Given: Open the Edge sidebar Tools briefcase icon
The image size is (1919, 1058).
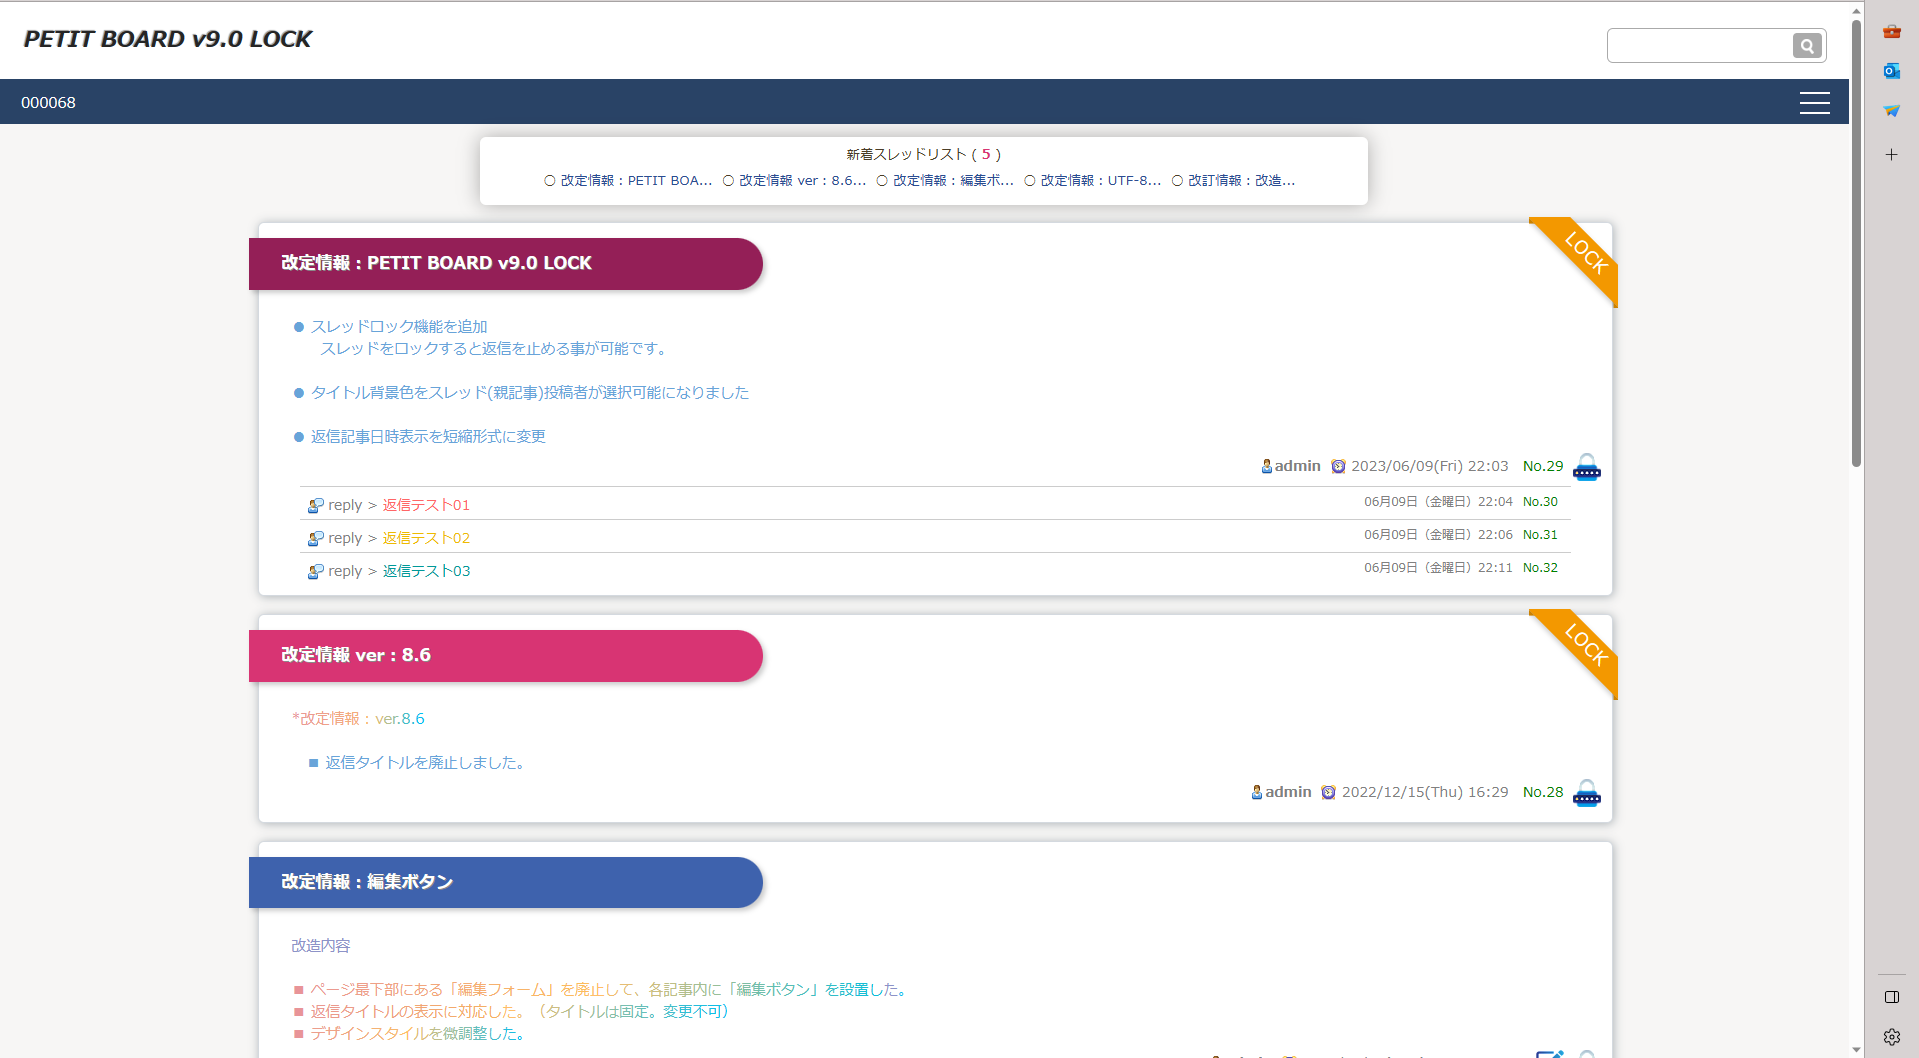Looking at the screenshot, I should point(1891,32).
